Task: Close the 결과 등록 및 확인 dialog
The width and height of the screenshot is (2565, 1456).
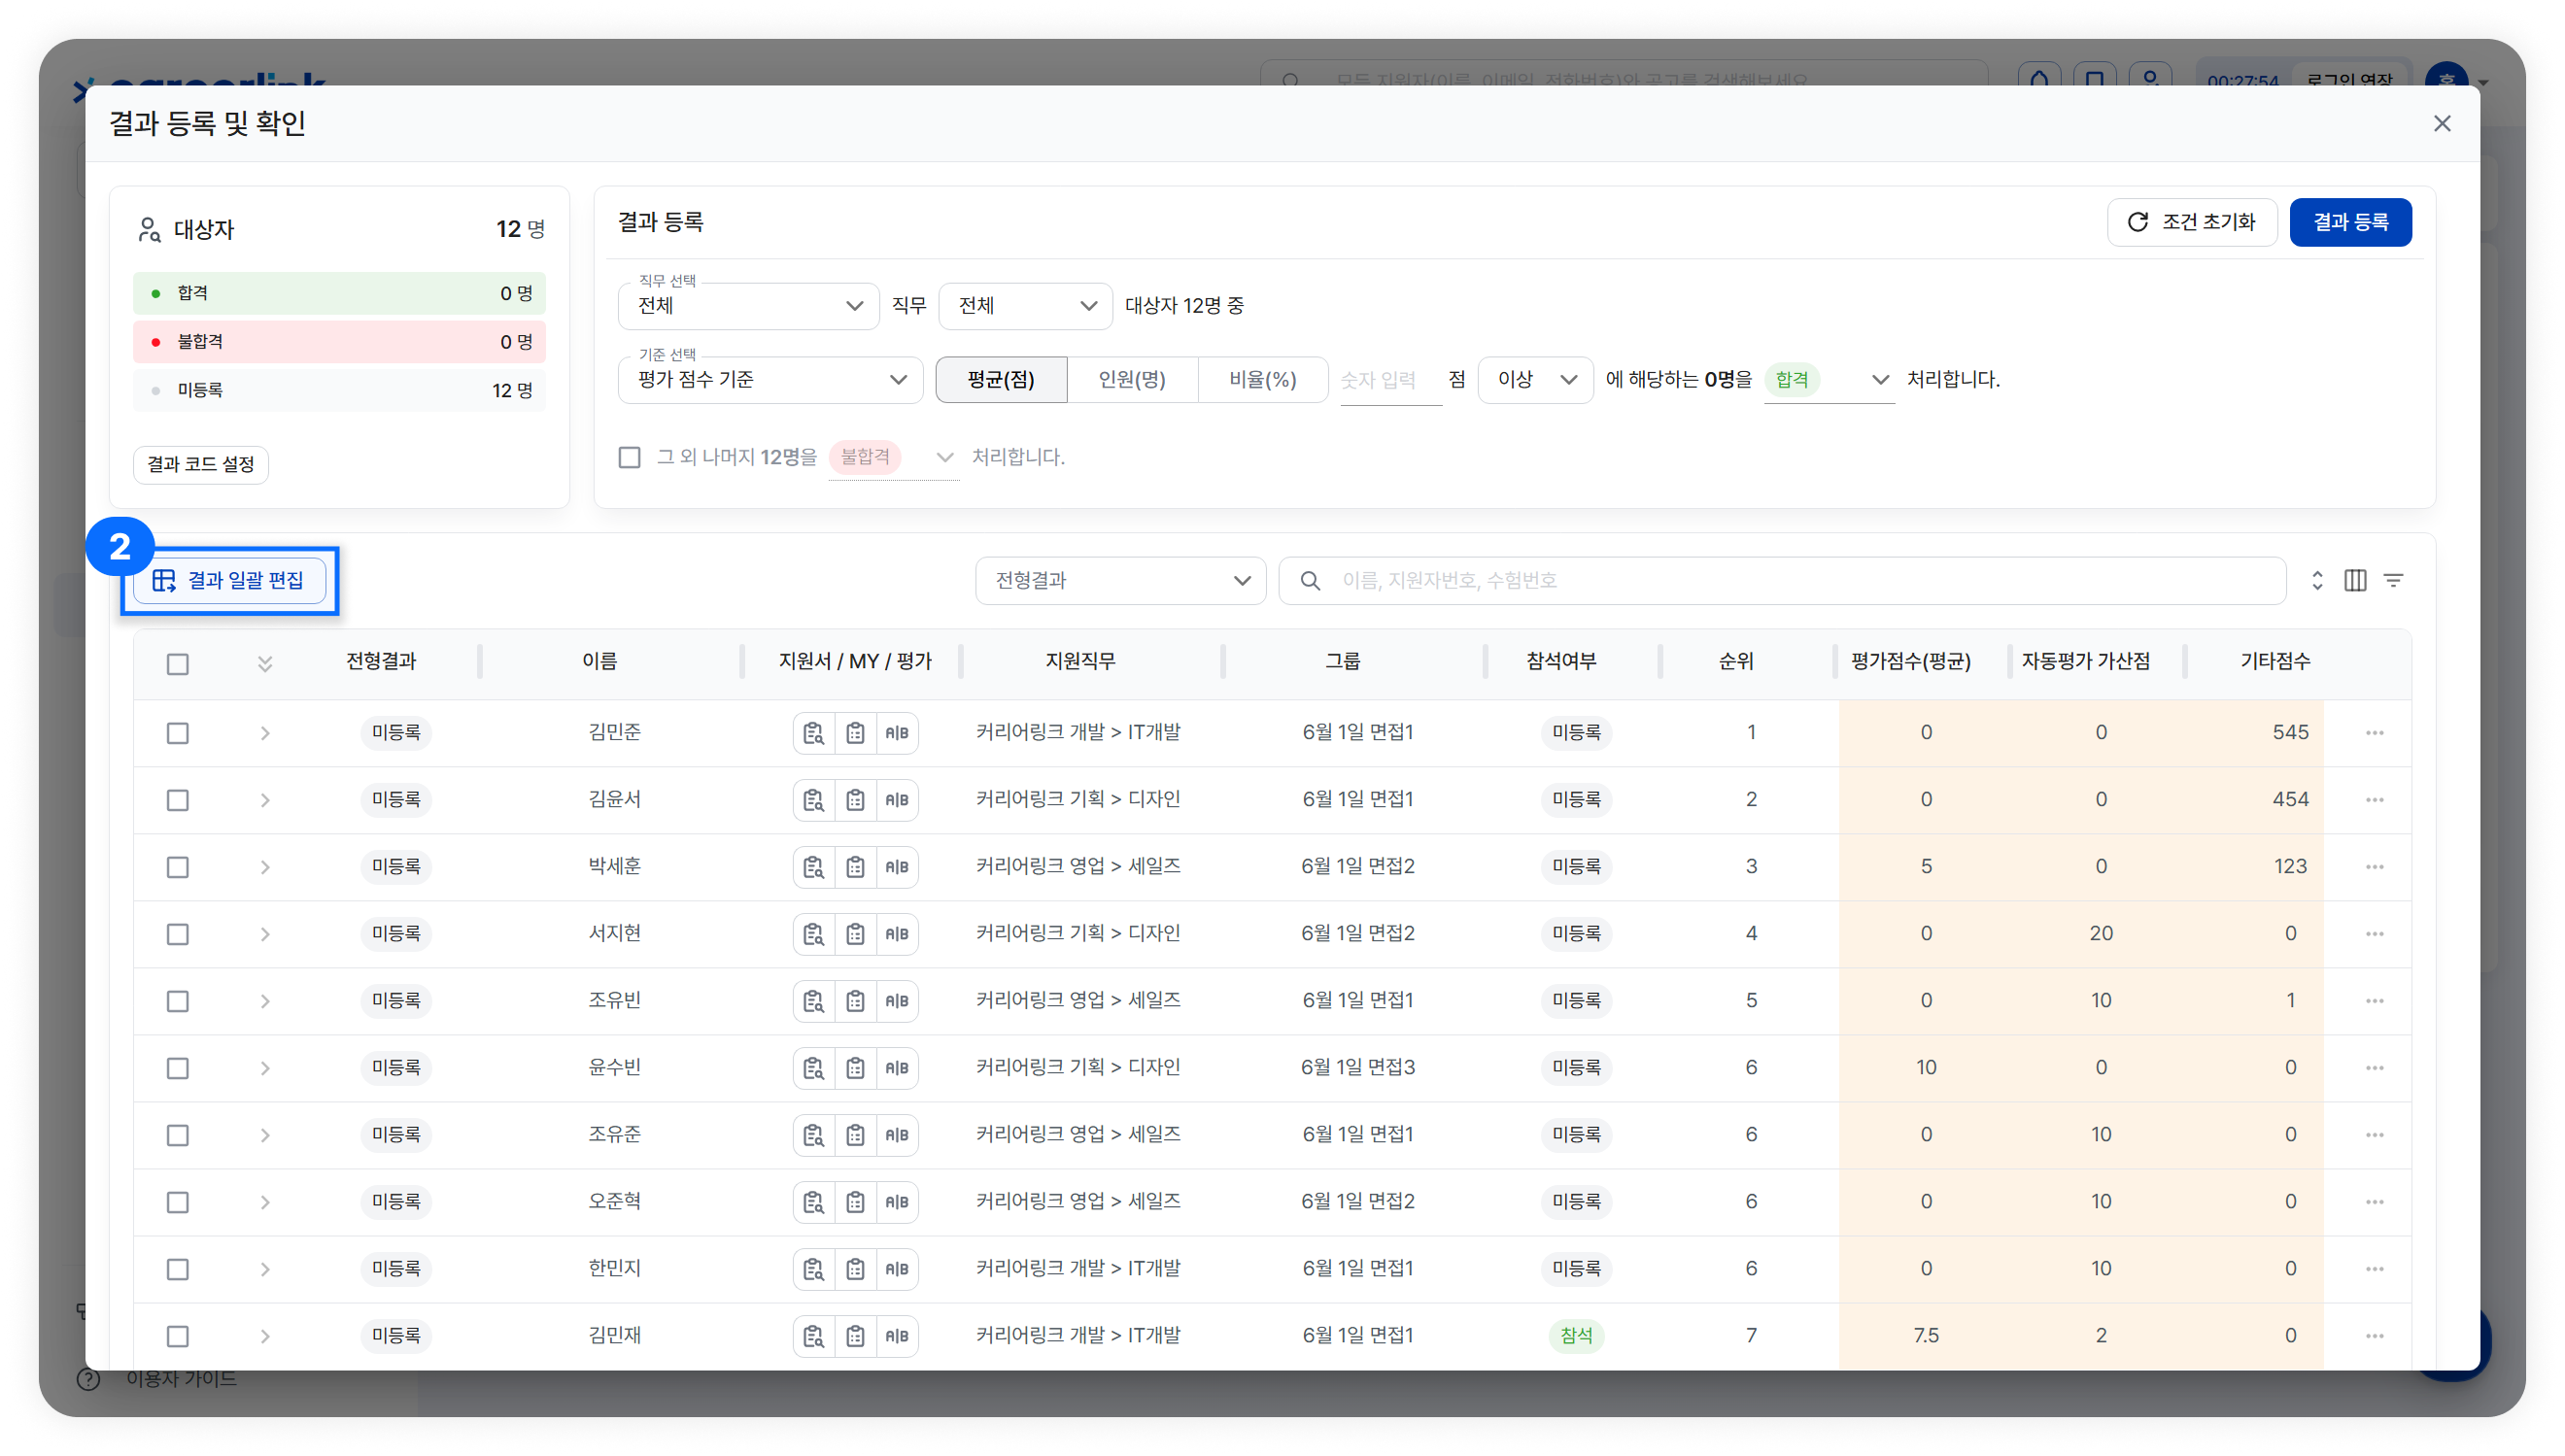Action: point(2442,123)
